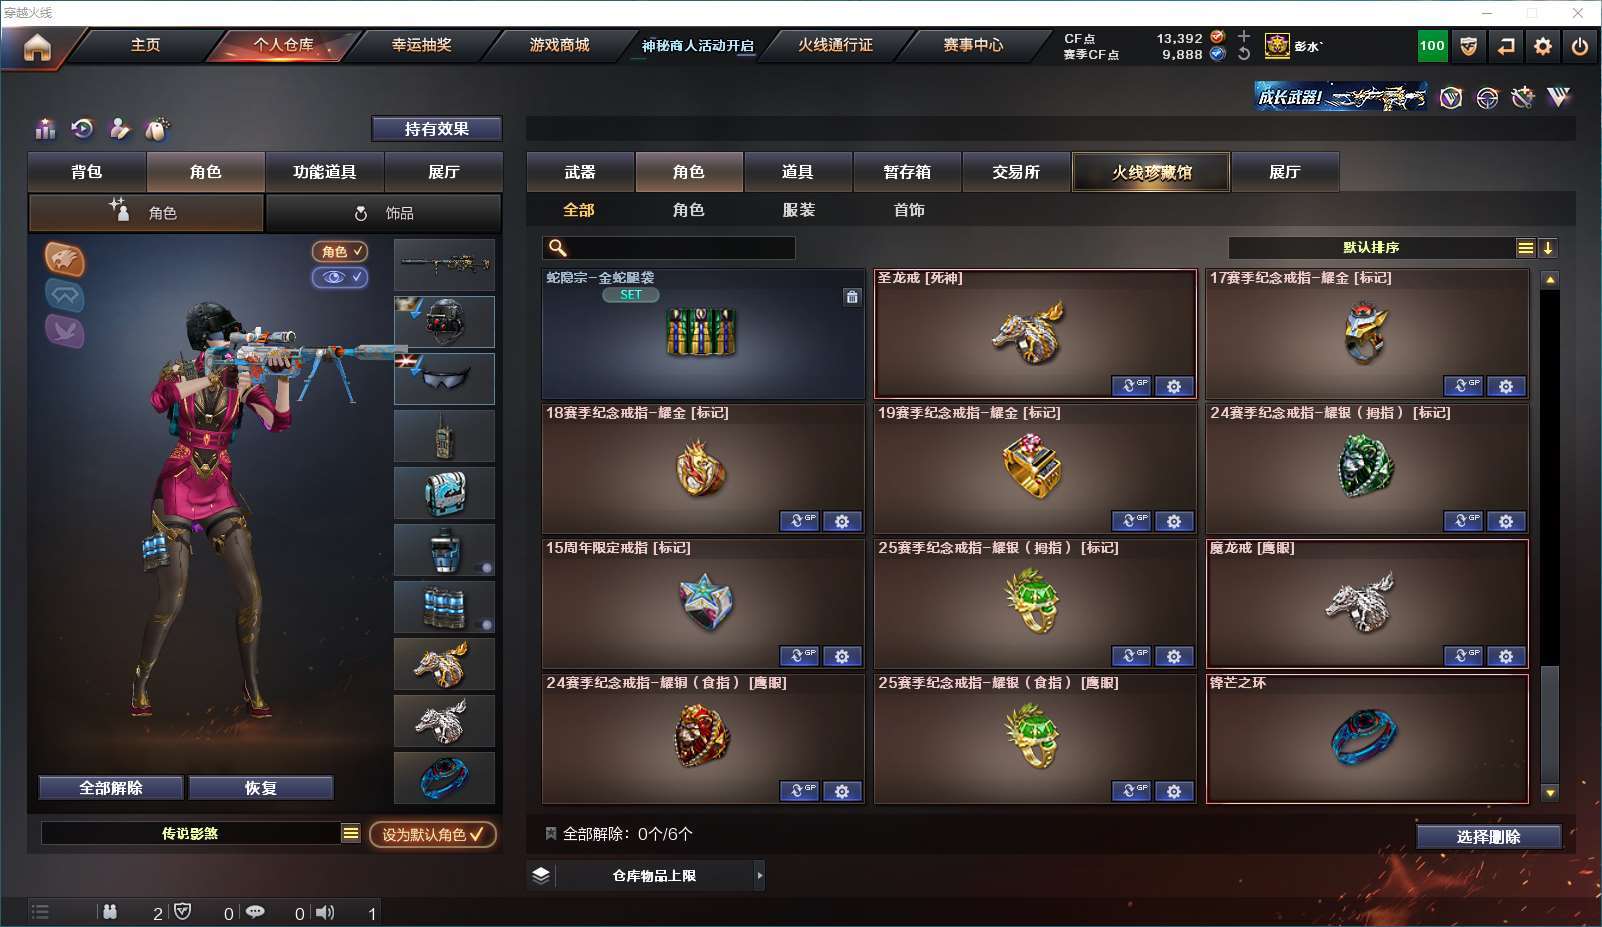Click GP exchange icon on 15周年限定戒指
The height and width of the screenshot is (927, 1602).
click(799, 656)
